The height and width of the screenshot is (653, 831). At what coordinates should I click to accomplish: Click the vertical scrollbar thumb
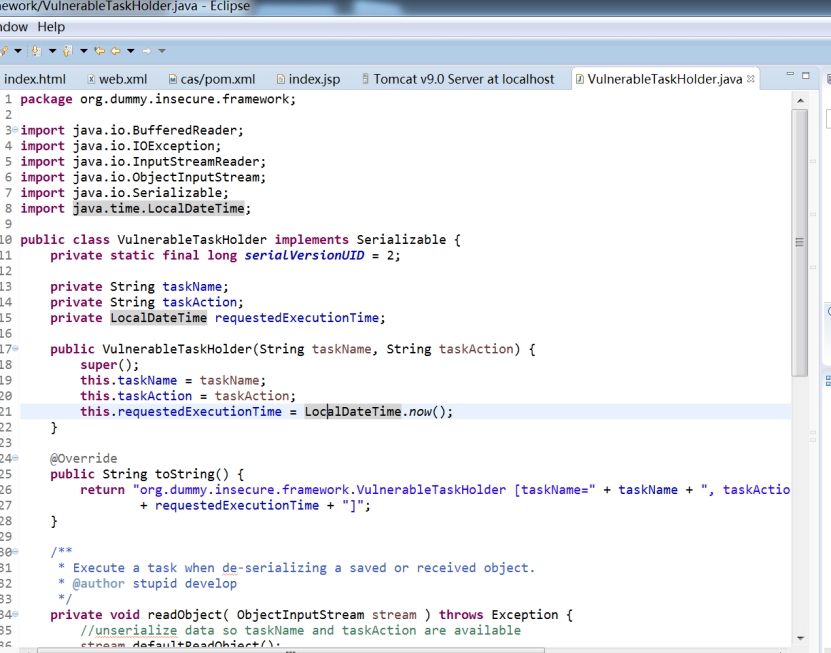coord(800,243)
